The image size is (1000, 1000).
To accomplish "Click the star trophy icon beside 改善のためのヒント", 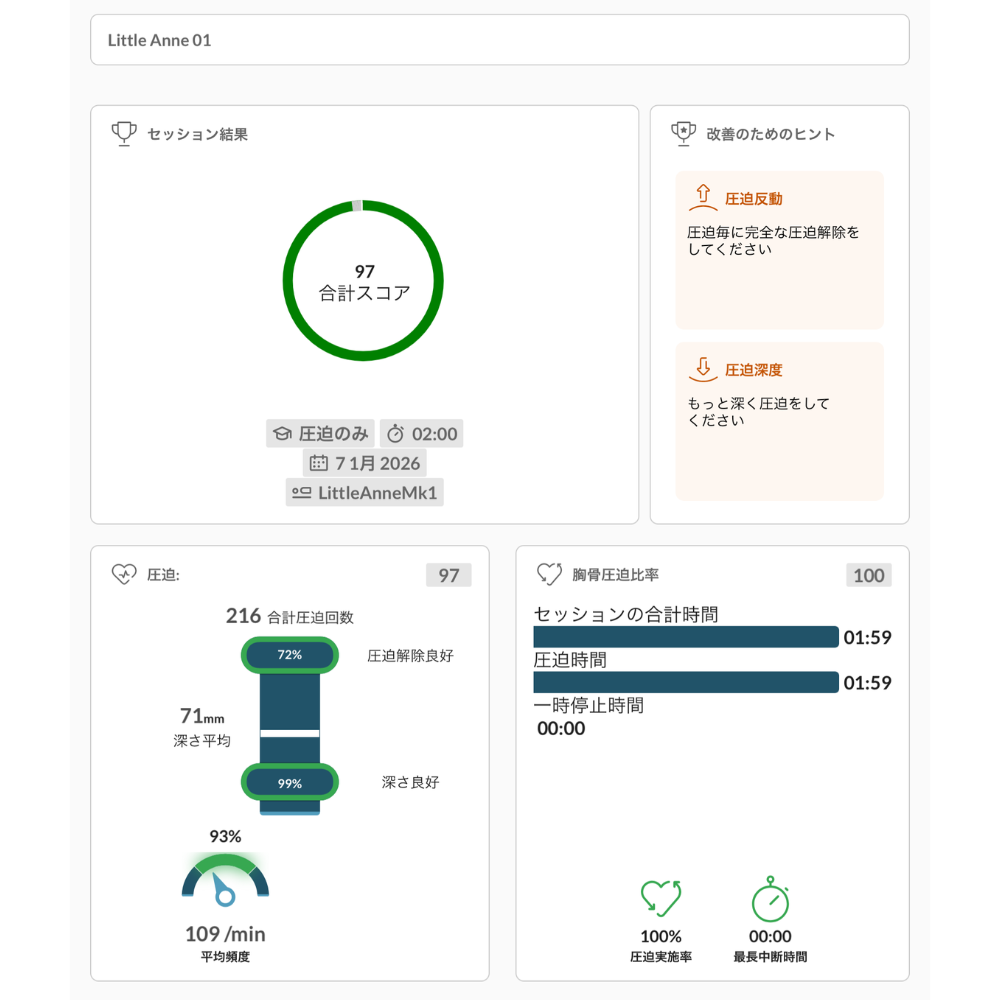I will pos(683,134).
